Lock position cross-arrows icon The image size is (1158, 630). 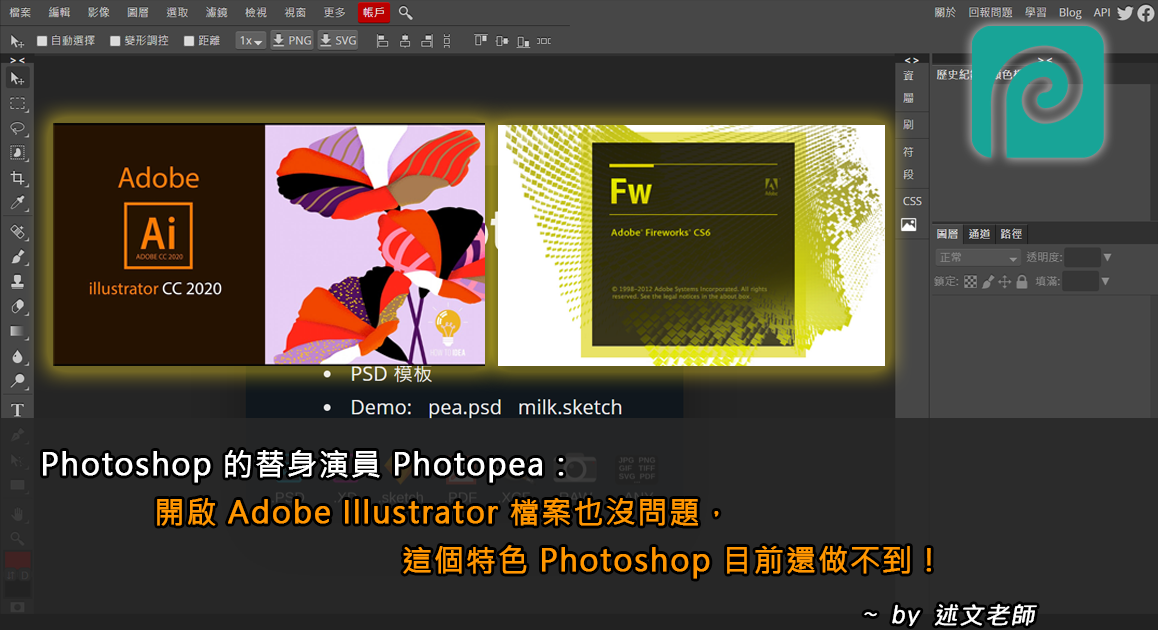[x=1004, y=281]
